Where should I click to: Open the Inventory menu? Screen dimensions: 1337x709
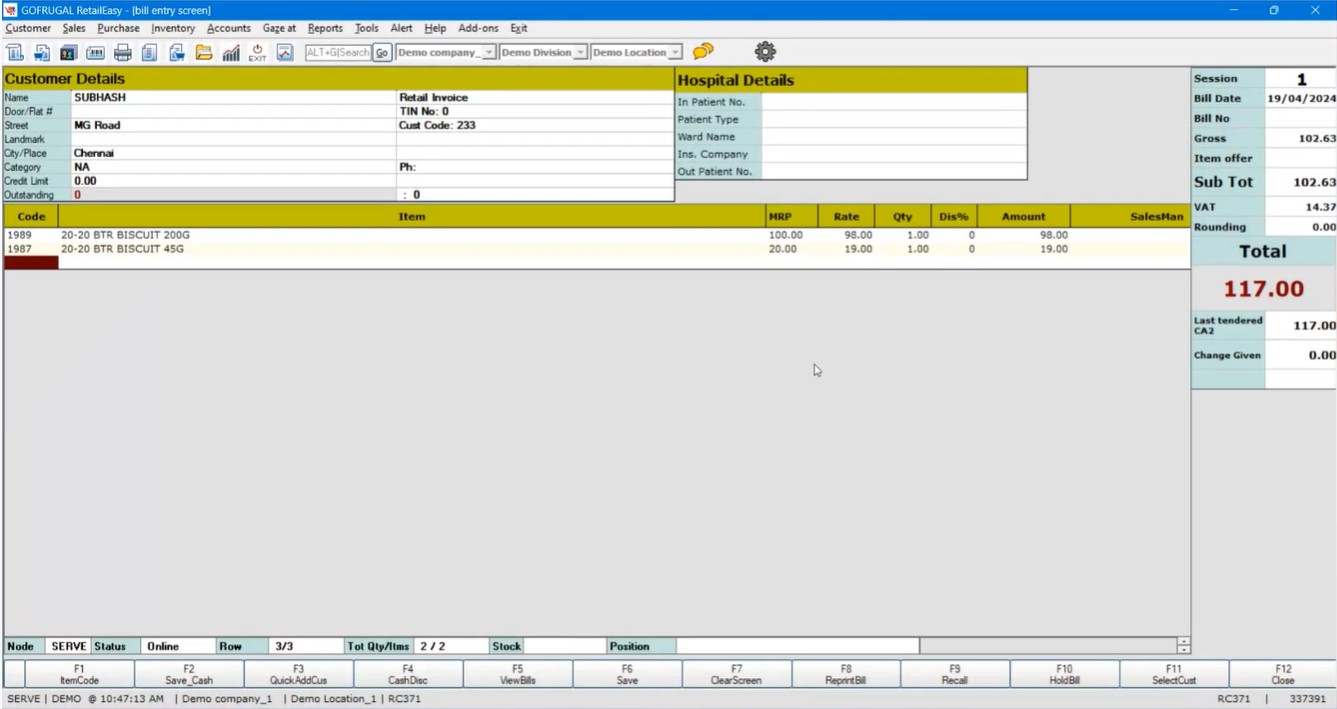[173, 28]
